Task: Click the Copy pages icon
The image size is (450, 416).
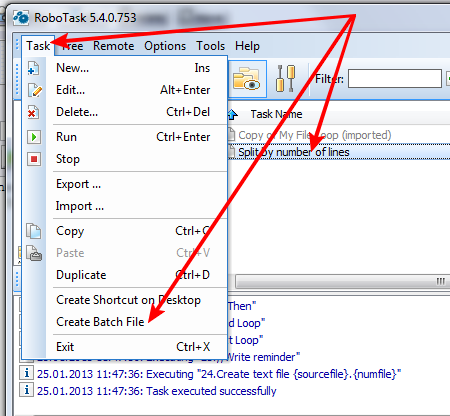Action: pyautogui.click(x=34, y=231)
